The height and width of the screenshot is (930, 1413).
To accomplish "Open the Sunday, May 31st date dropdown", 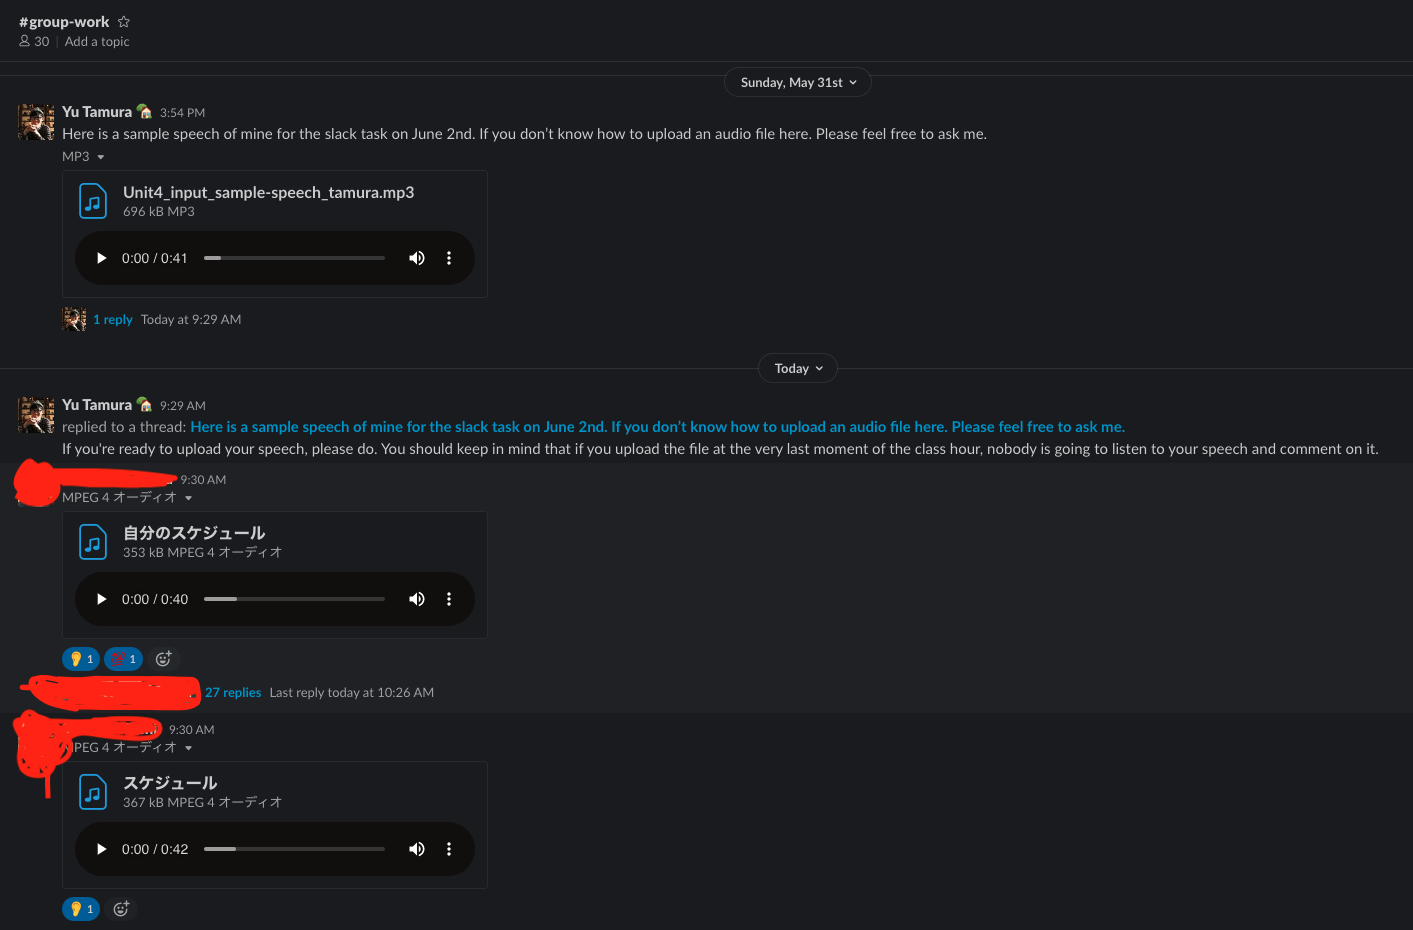I will 797,83.
